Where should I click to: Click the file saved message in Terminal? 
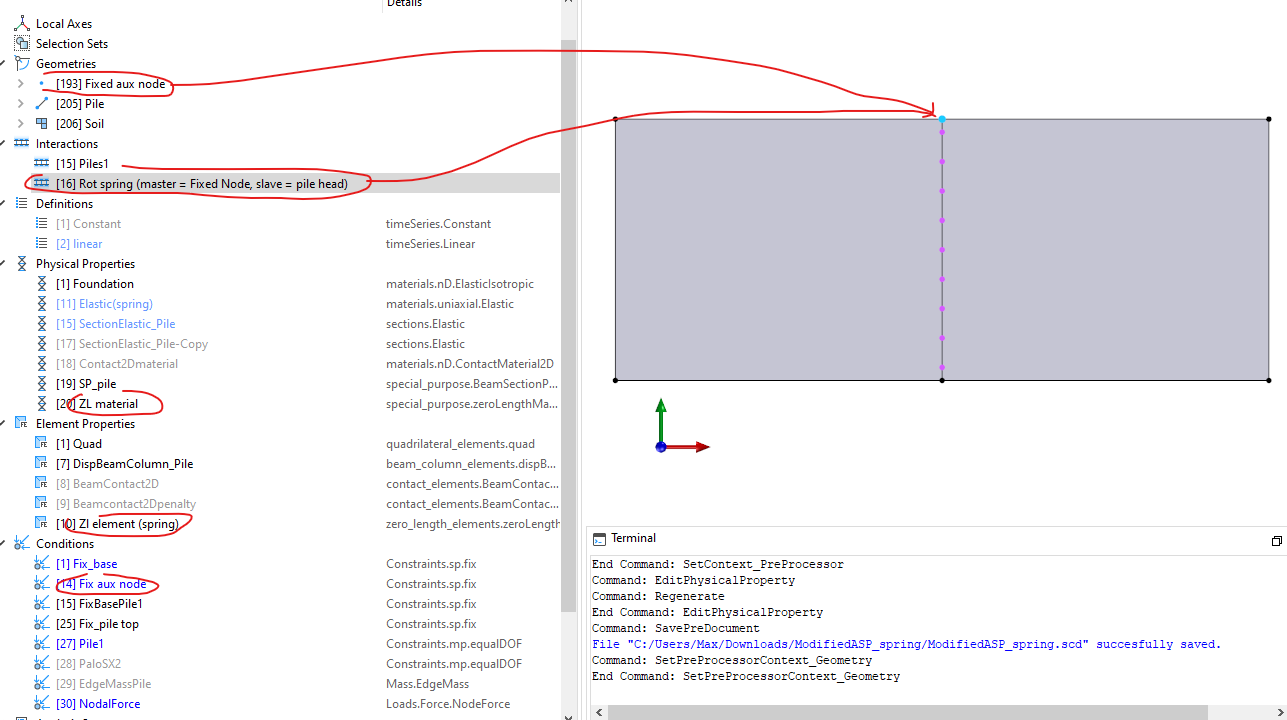click(906, 644)
